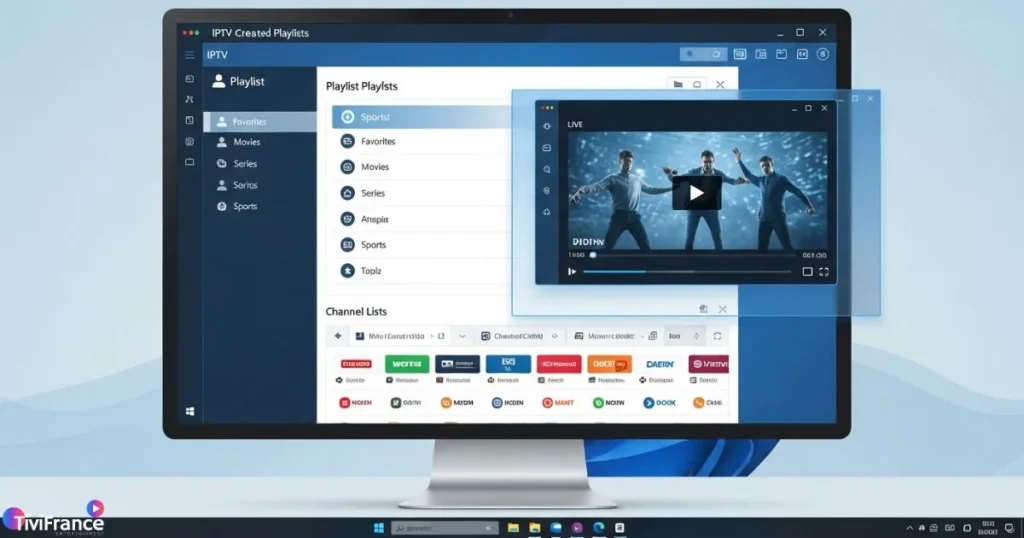
Task: Select the DAEIN channel logo
Action: 660,364
